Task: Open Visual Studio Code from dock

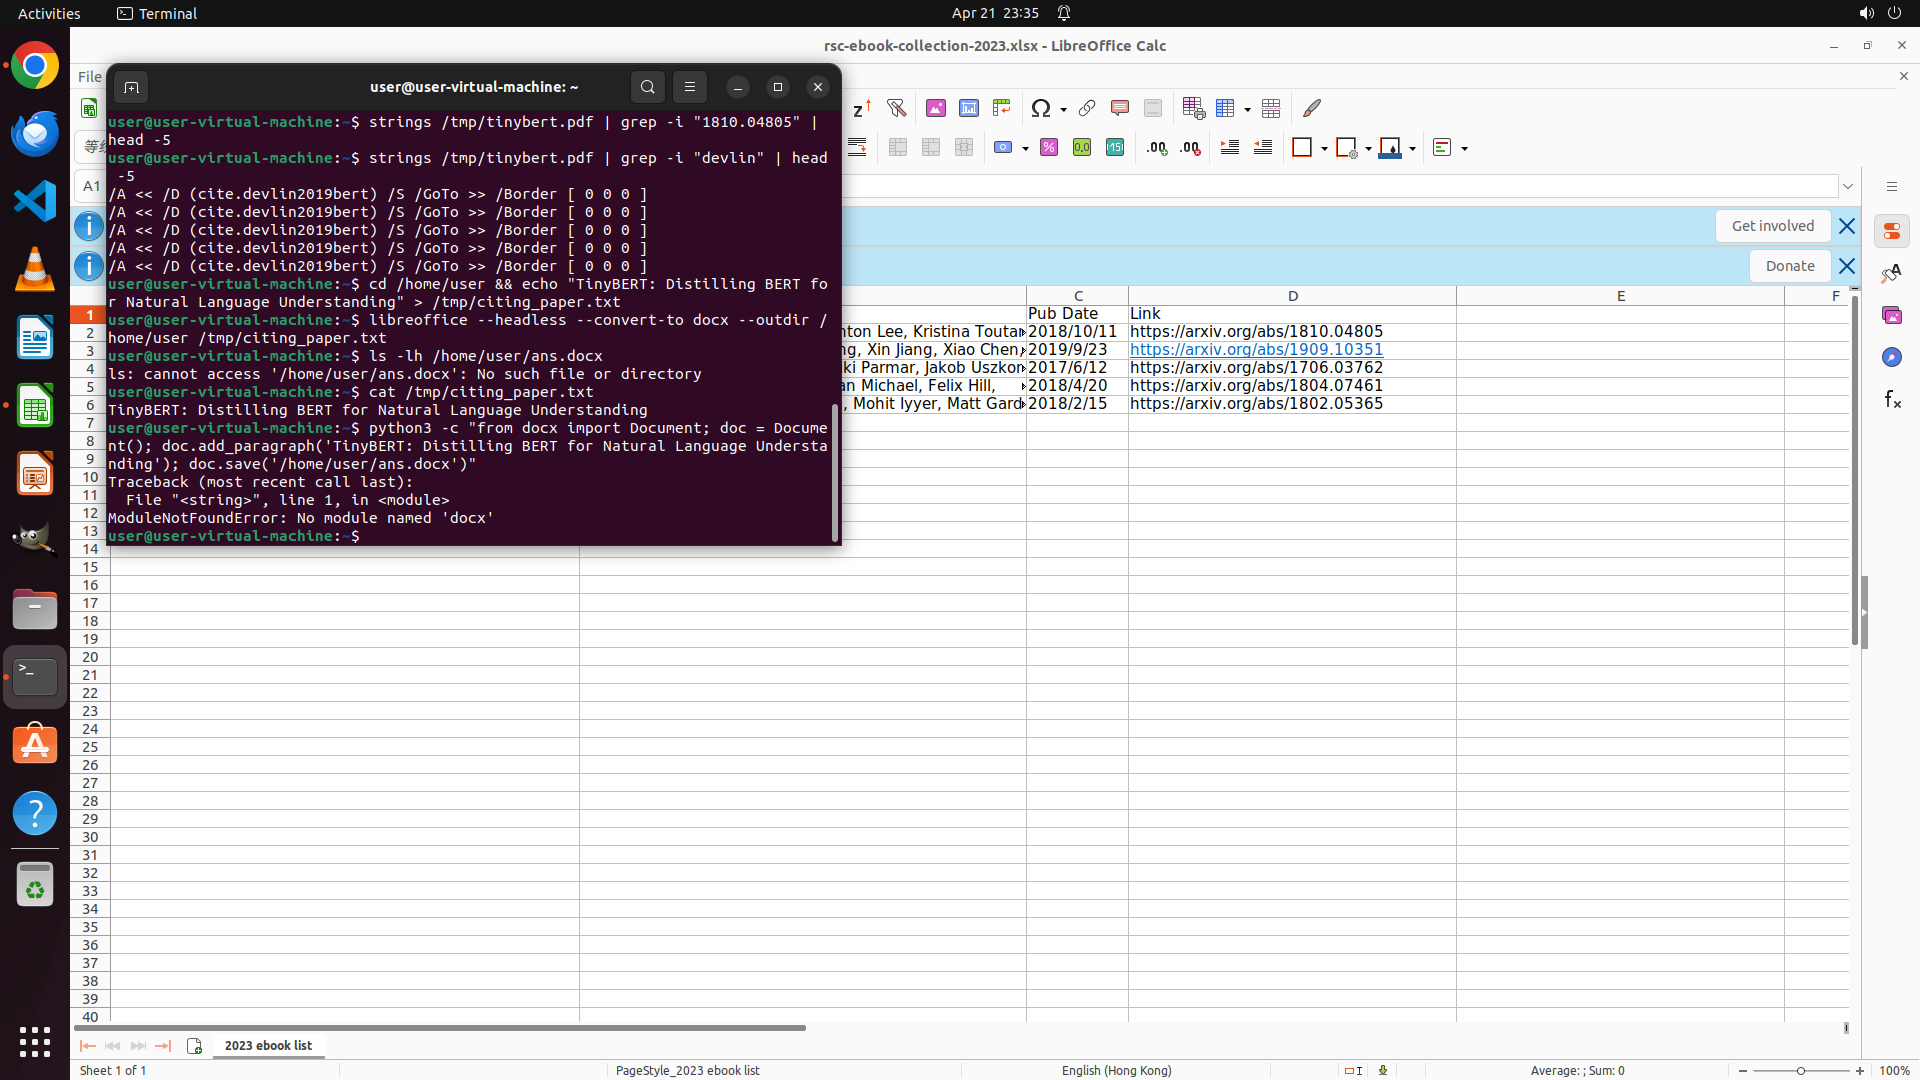Action: coord(35,201)
